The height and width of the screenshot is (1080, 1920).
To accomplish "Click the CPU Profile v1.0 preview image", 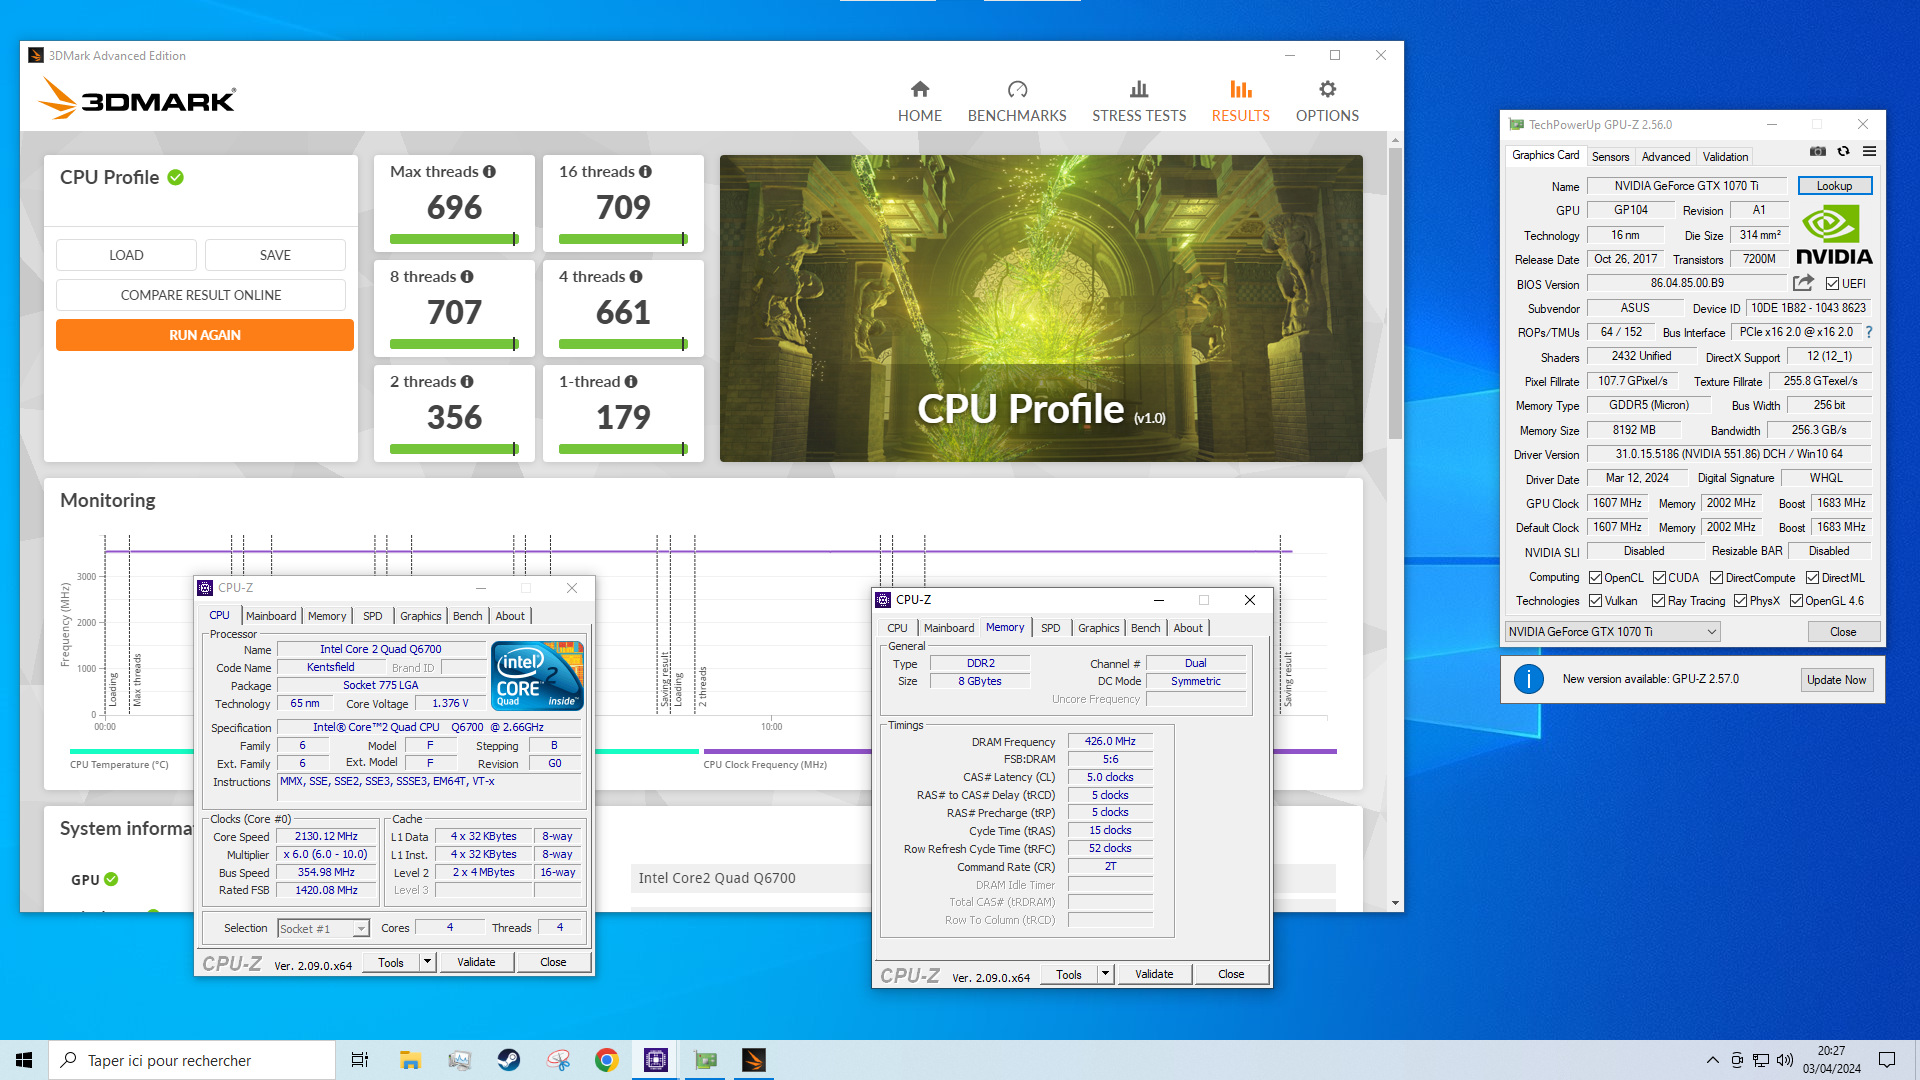I will [x=1041, y=308].
